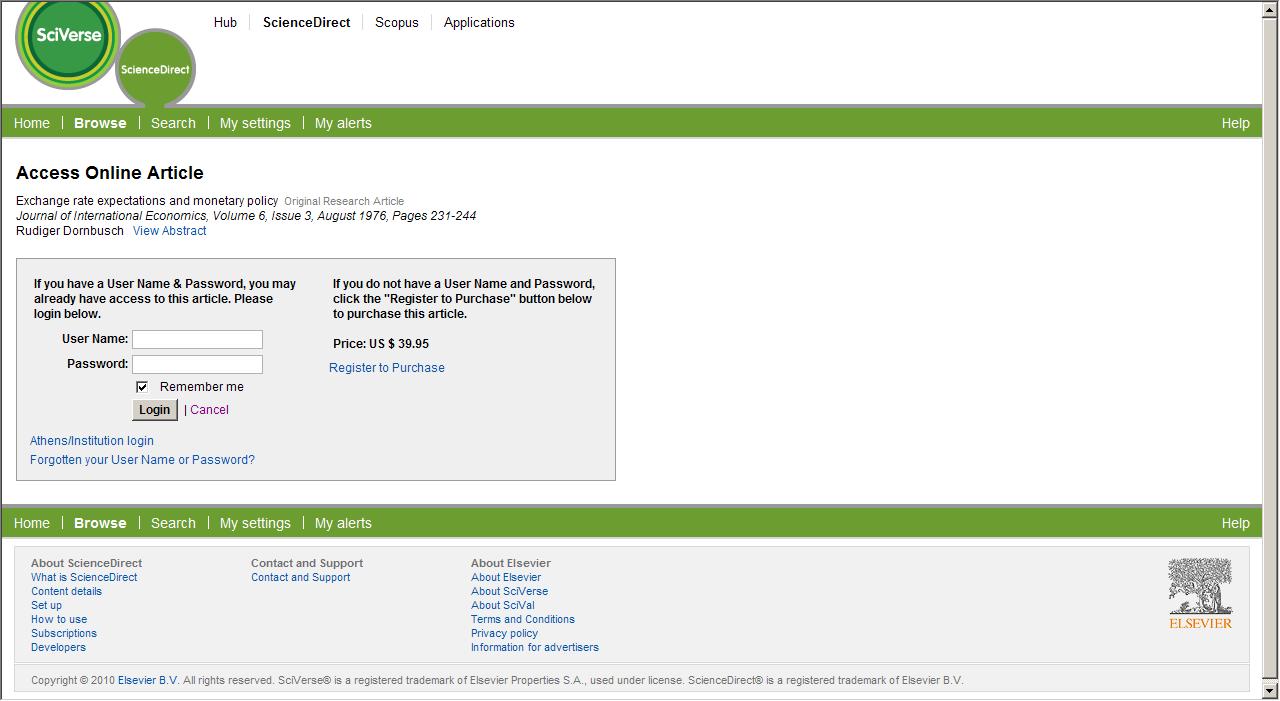Open Set up footer link

(46, 605)
